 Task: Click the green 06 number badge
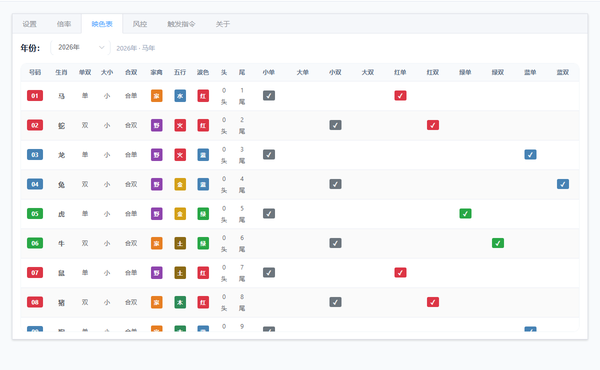[35, 243]
